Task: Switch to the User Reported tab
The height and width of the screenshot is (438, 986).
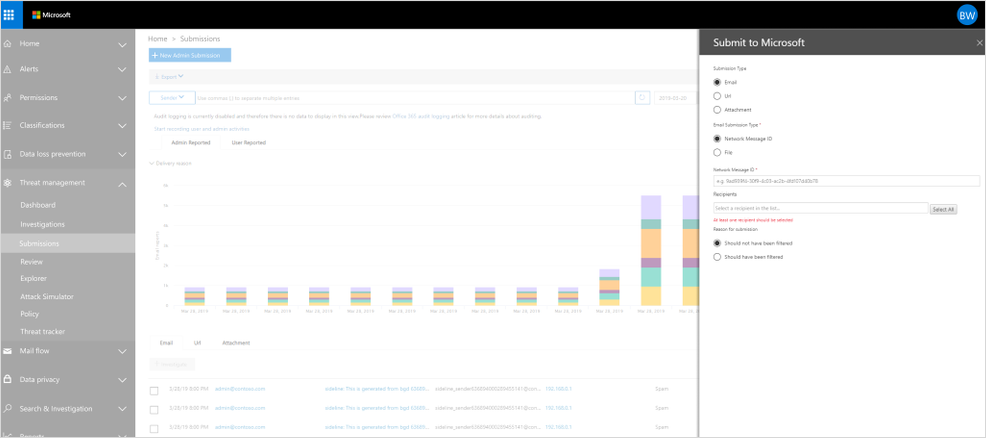Action: (x=248, y=143)
